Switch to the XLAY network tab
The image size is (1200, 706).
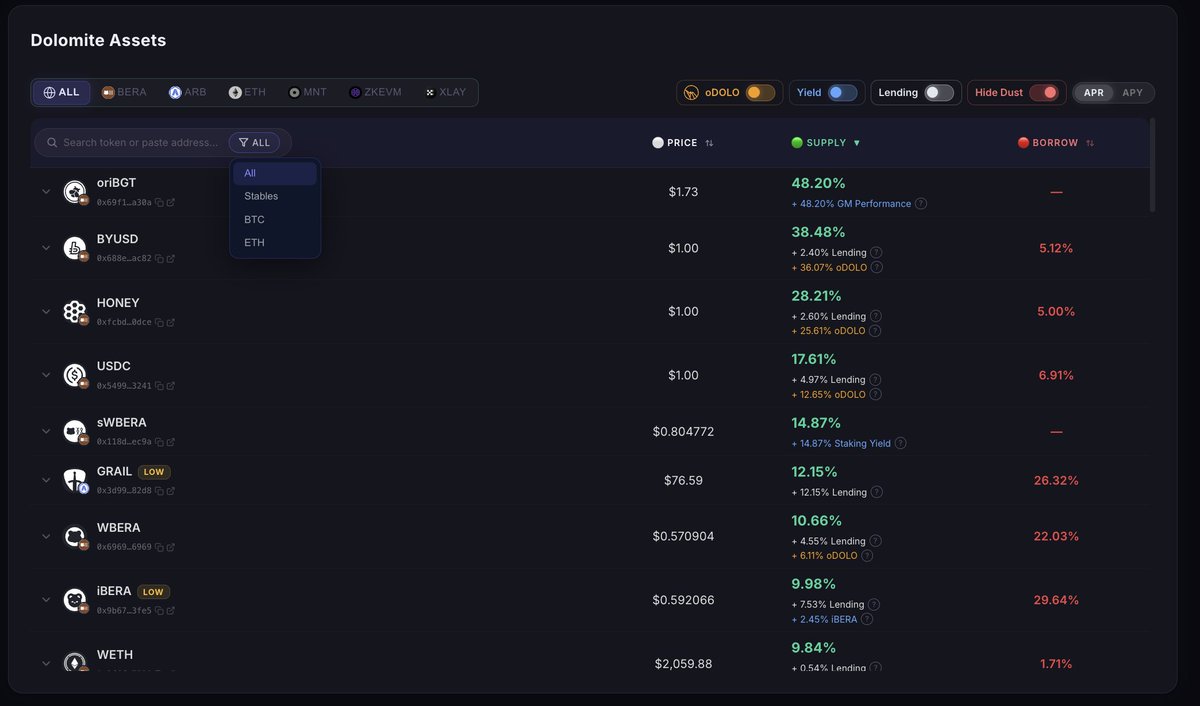tap(444, 93)
